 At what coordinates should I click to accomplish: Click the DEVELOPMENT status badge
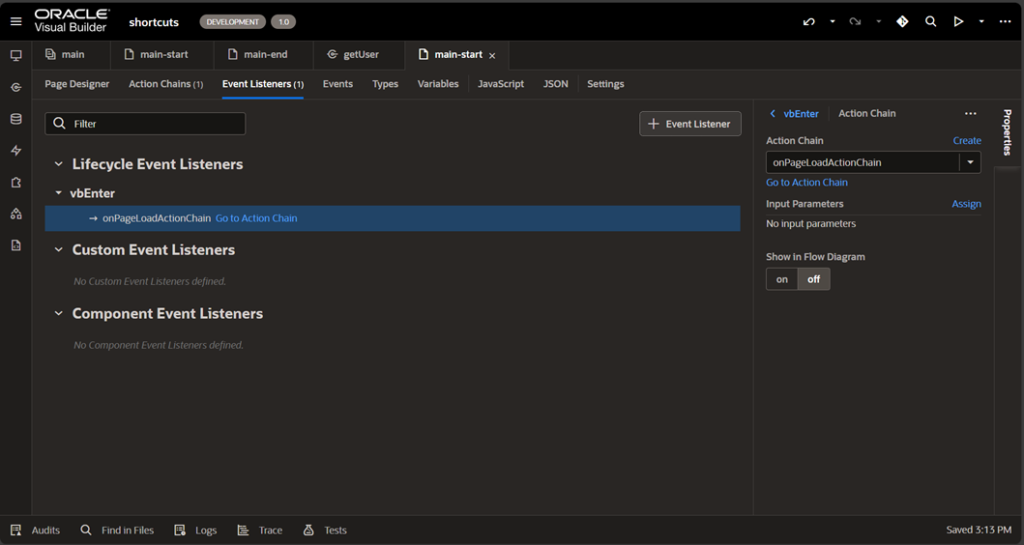coord(232,22)
